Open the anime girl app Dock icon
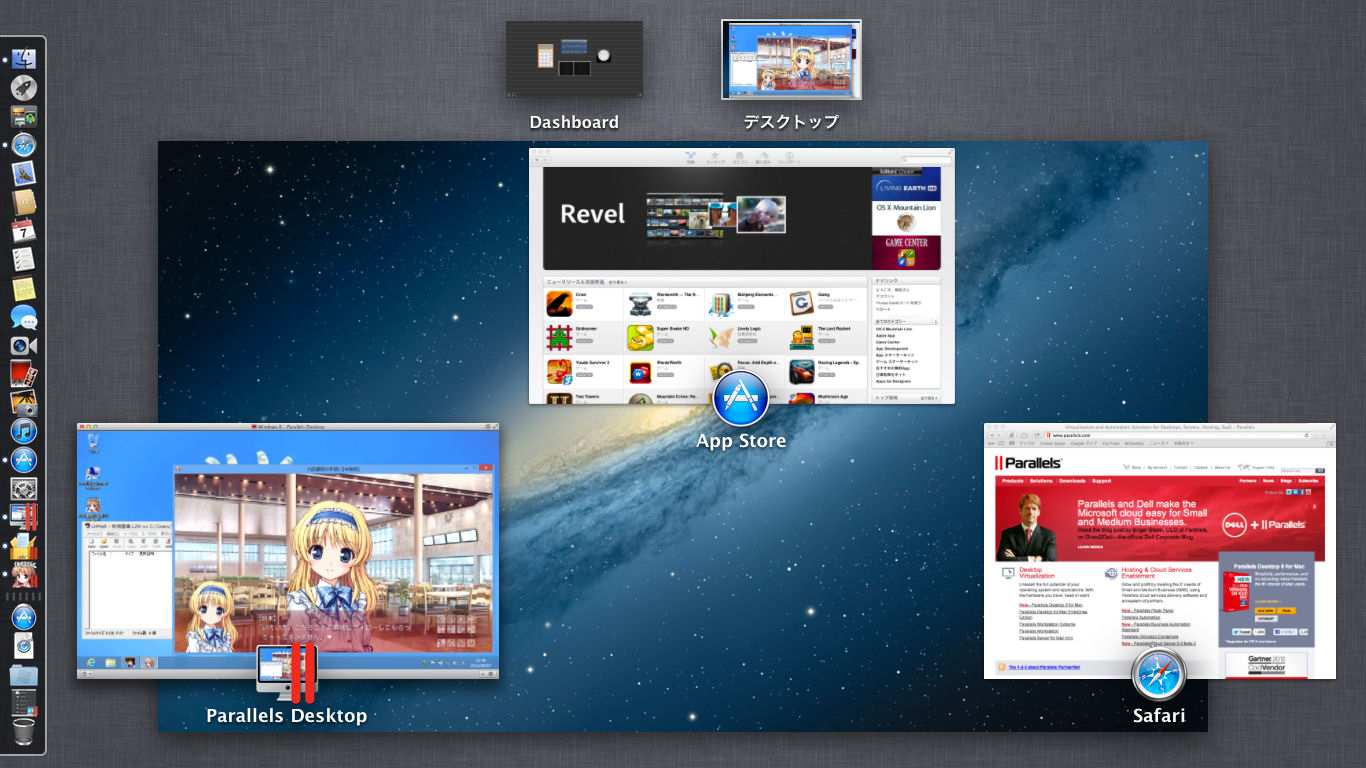 pyautogui.click(x=24, y=575)
